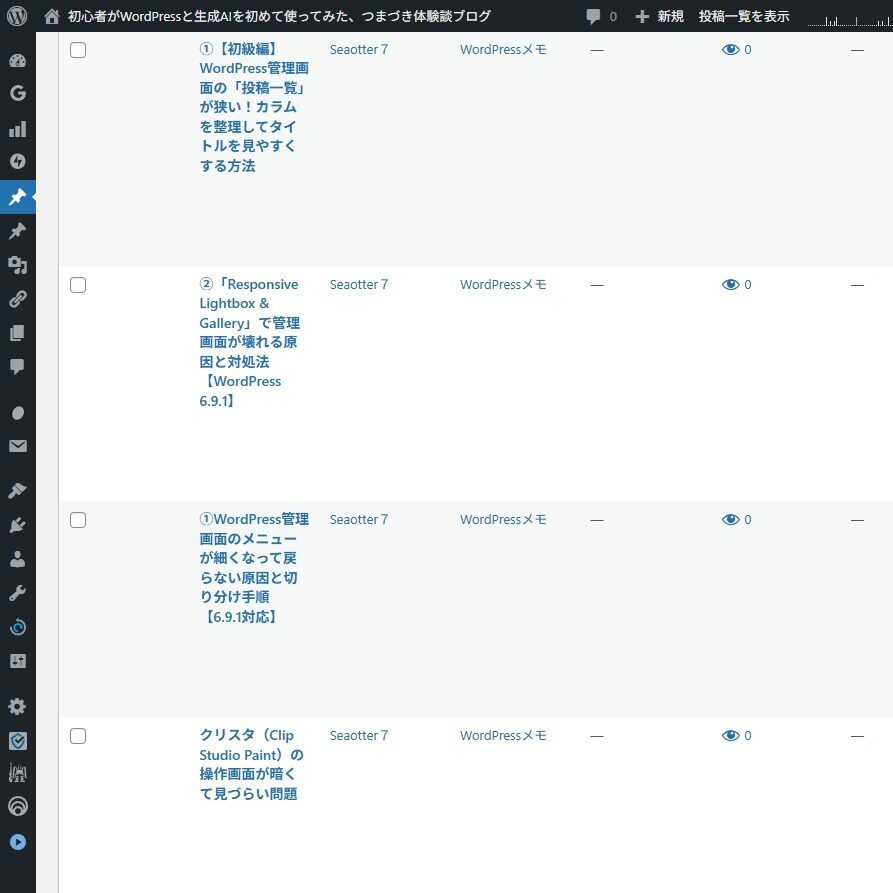Viewport: 893px width, 893px height.
Task: Expand the 新規 menu in the admin bar
Action: (659, 16)
